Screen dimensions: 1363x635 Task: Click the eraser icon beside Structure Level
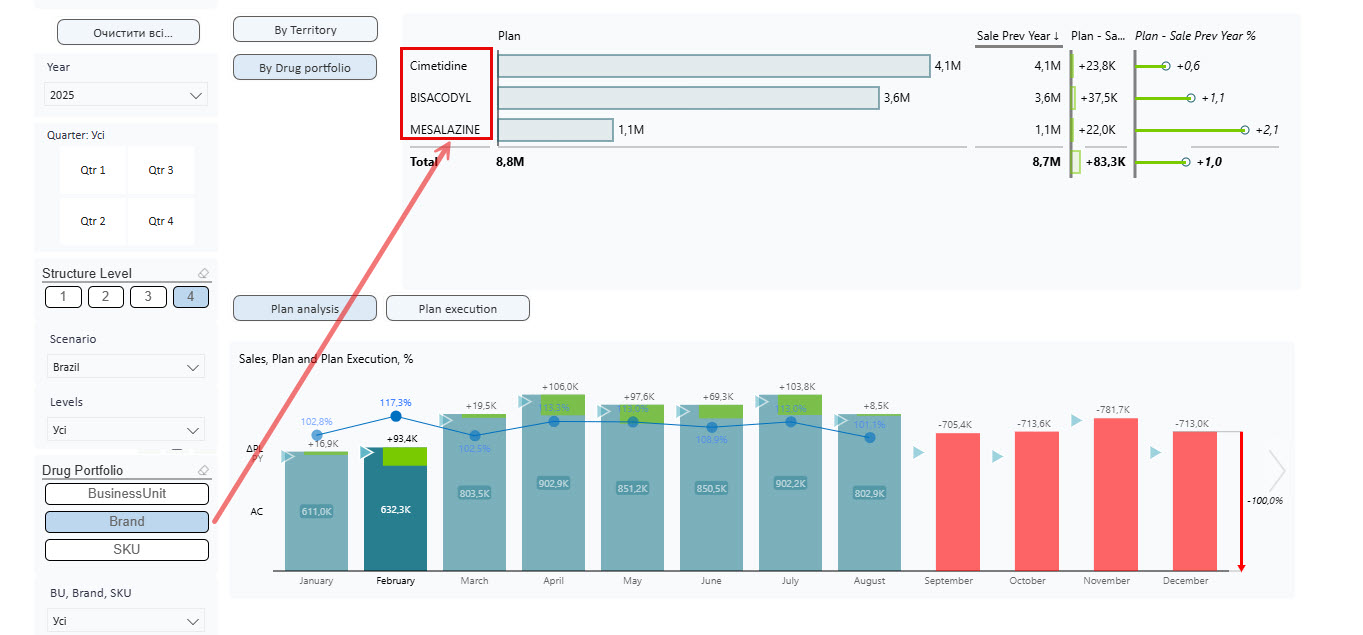[x=203, y=272]
